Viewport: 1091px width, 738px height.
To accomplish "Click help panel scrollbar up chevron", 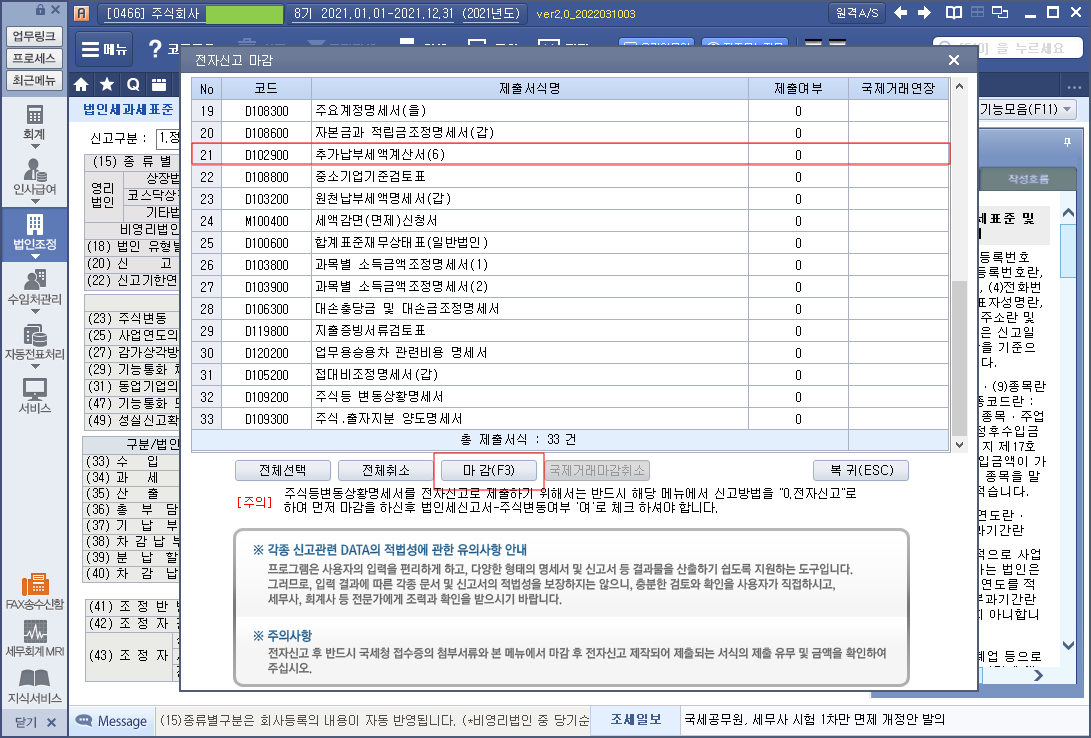I will (x=1069, y=213).
